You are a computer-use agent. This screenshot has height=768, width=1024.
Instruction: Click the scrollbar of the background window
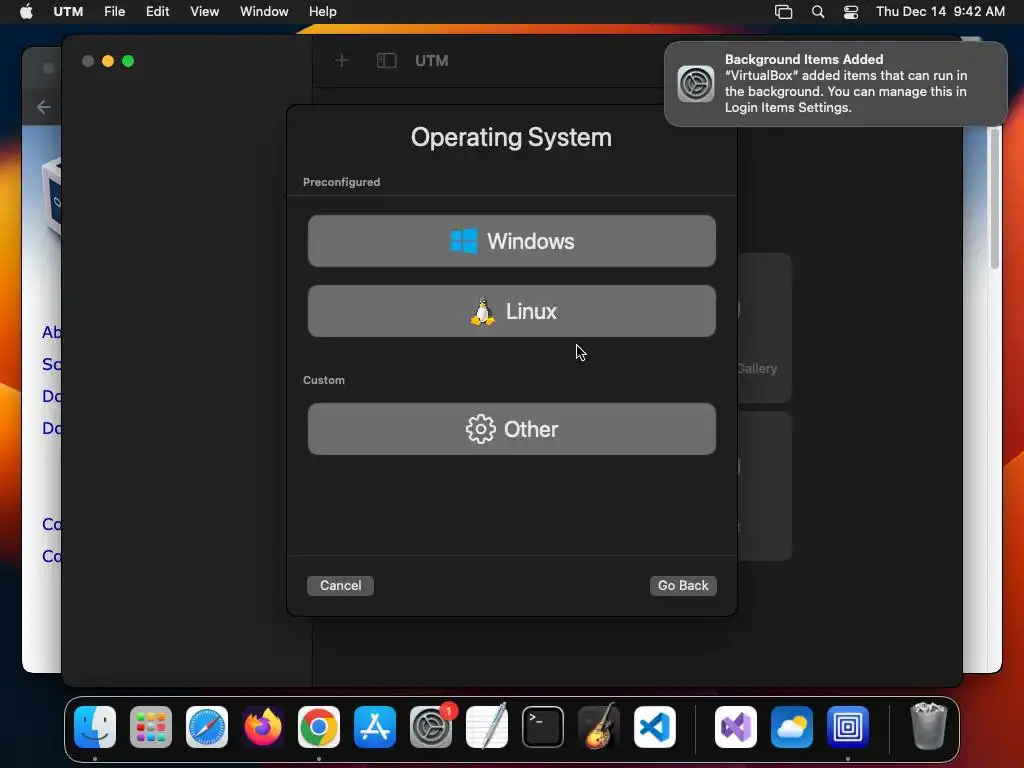995,198
